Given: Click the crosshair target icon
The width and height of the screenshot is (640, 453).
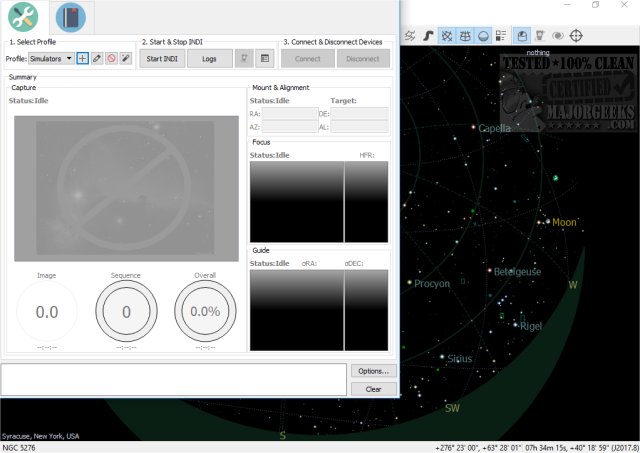Looking at the screenshot, I should pos(577,36).
